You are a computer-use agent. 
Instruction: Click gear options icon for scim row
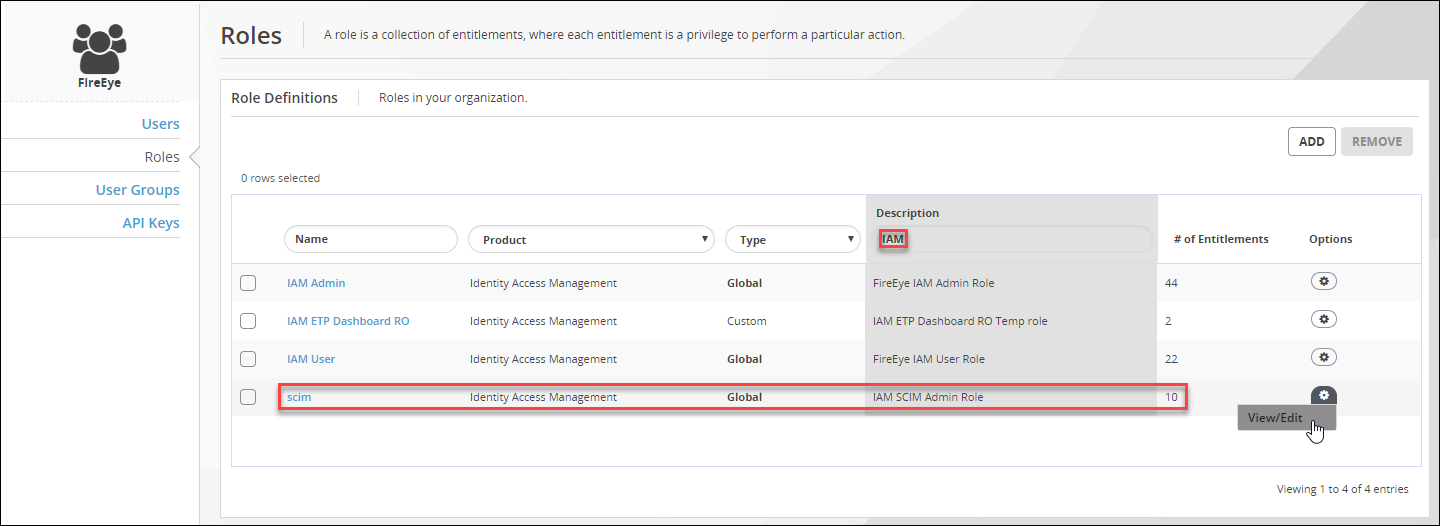point(1324,395)
